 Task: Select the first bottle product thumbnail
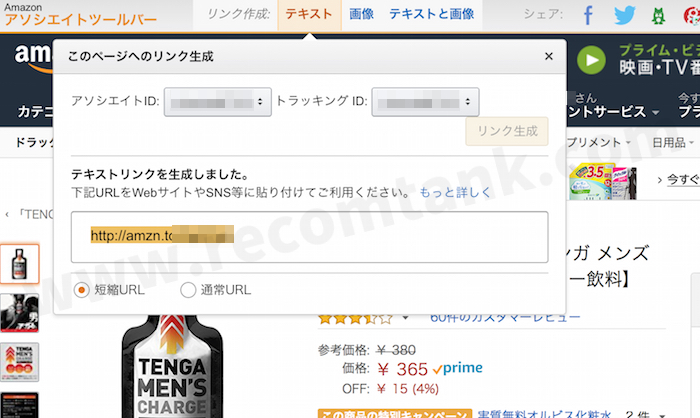click(19, 264)
